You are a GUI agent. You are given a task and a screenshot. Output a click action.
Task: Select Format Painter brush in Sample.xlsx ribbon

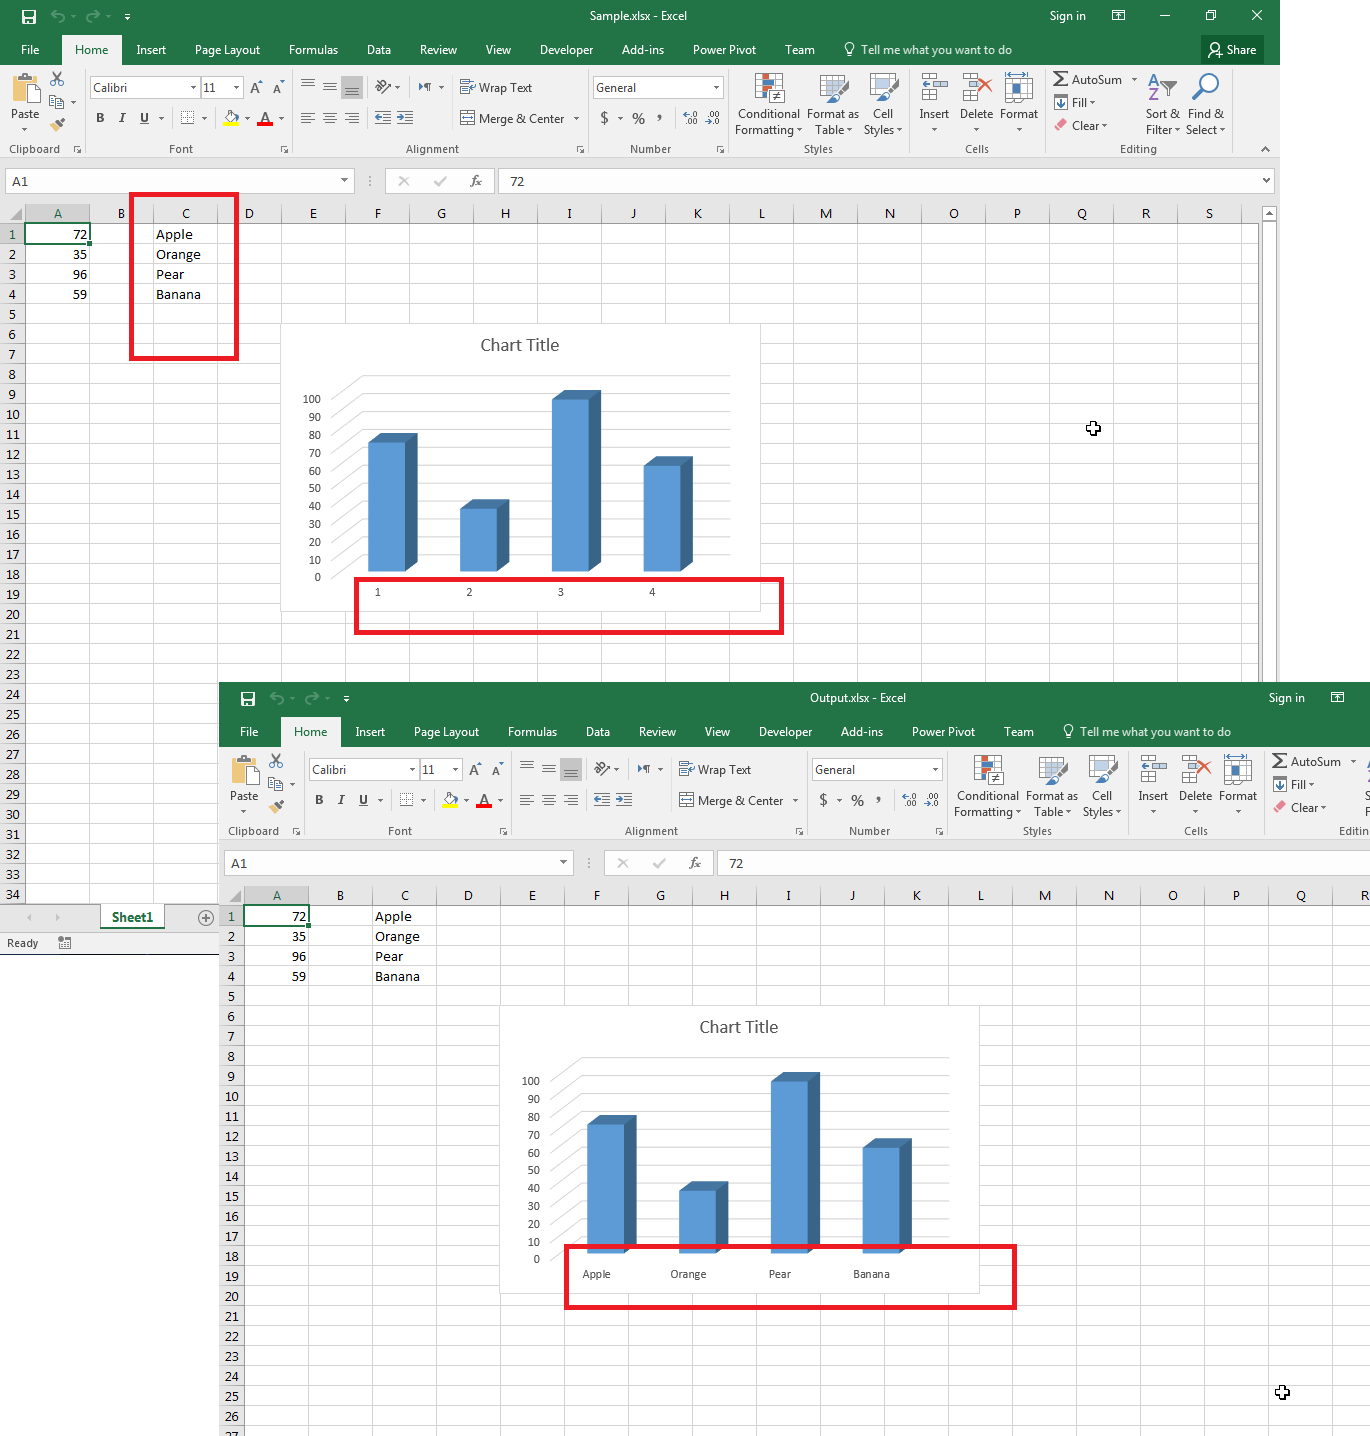[x=57, y=125]
